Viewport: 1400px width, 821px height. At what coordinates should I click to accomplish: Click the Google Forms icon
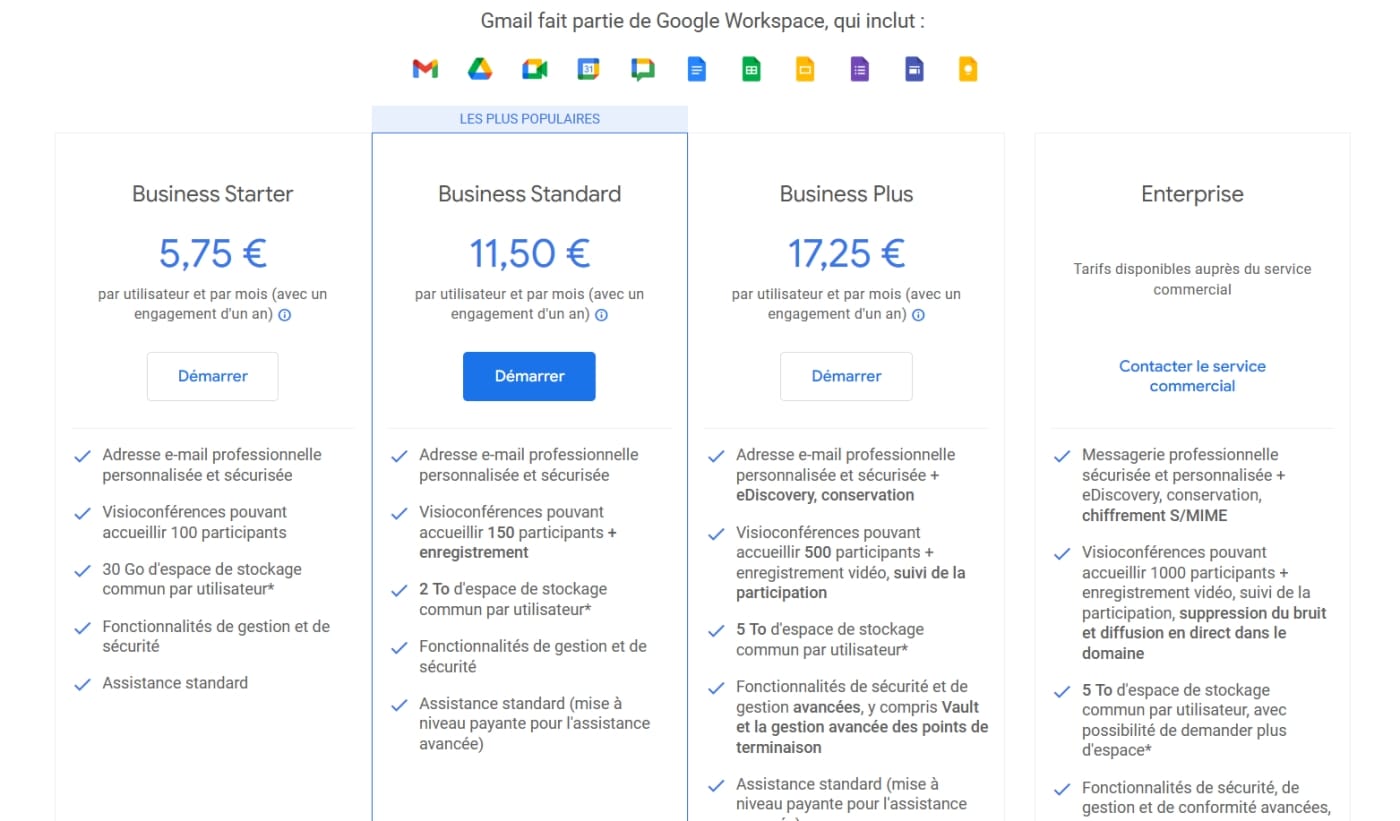click(x=859, y=69)
